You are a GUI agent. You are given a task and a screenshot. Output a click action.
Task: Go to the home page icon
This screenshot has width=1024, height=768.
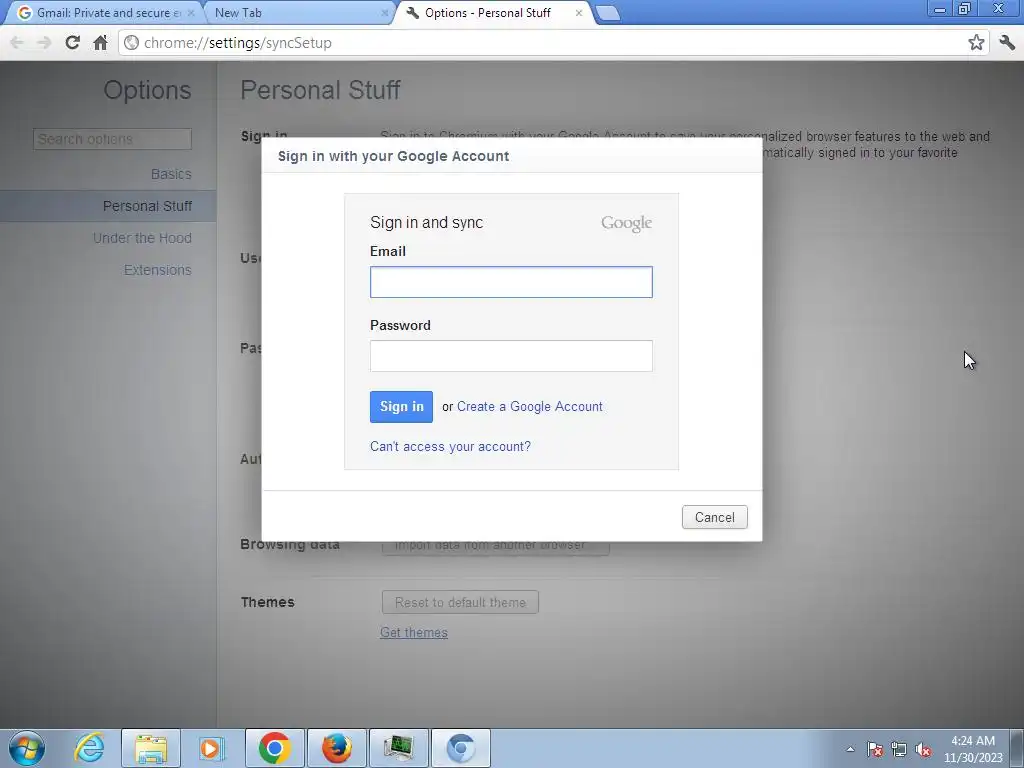pyautogui.click(x=100, y=42)
